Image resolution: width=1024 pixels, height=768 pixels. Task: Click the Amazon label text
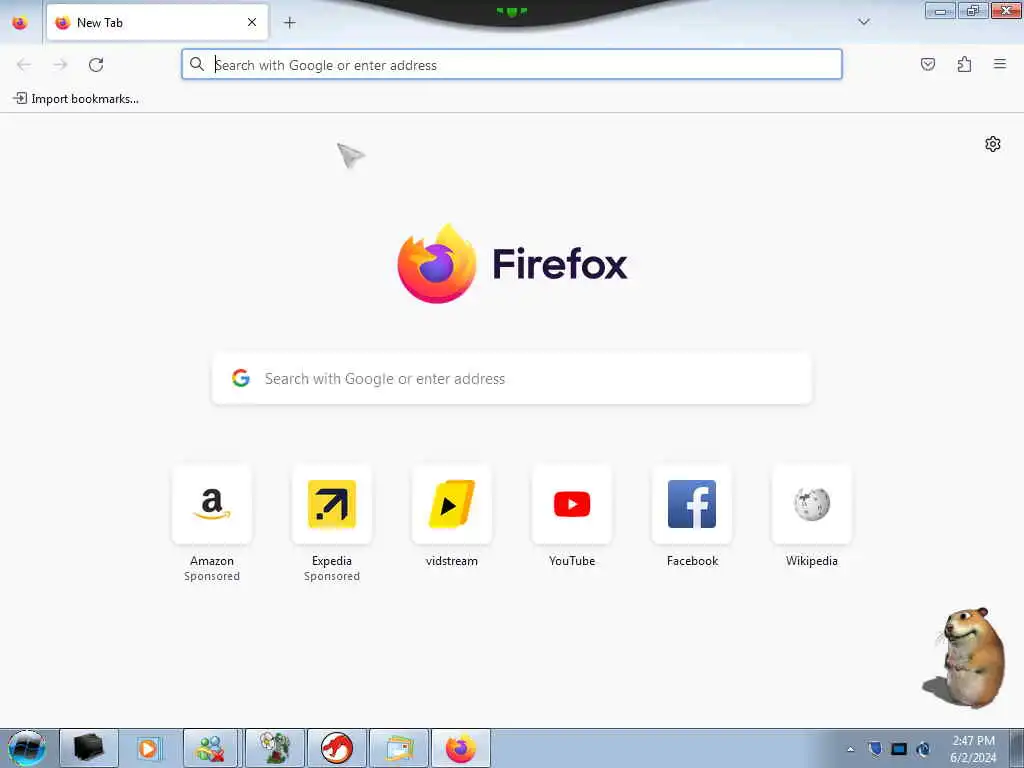click(212, 560)
